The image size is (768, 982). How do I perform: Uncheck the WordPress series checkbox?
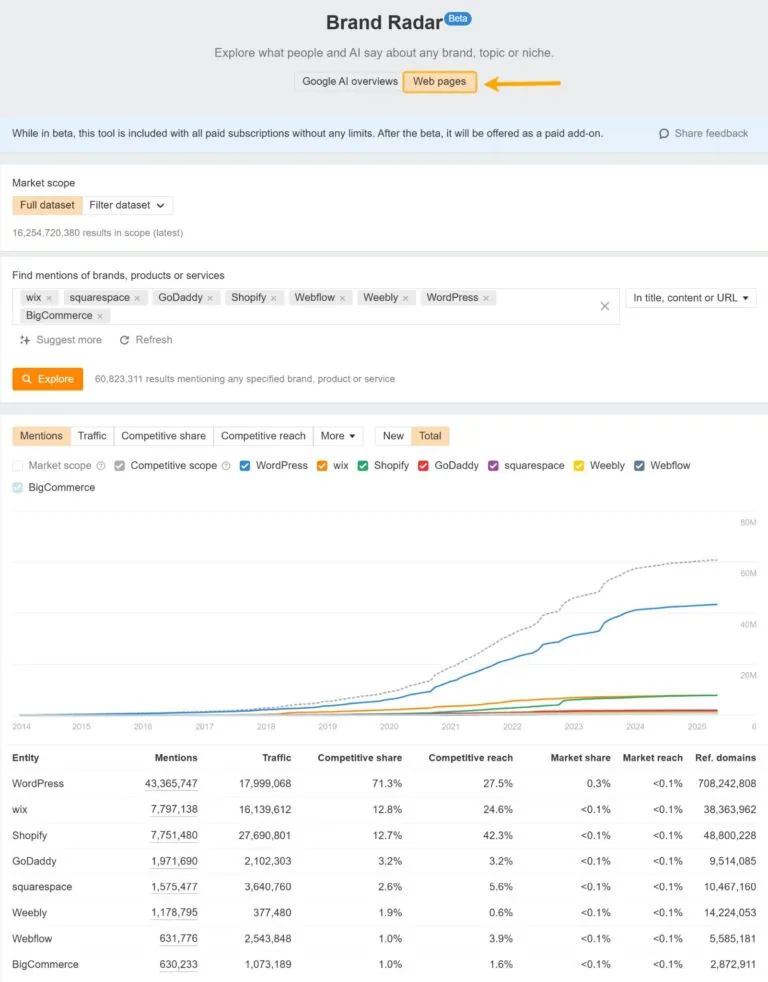click(245, 465)
